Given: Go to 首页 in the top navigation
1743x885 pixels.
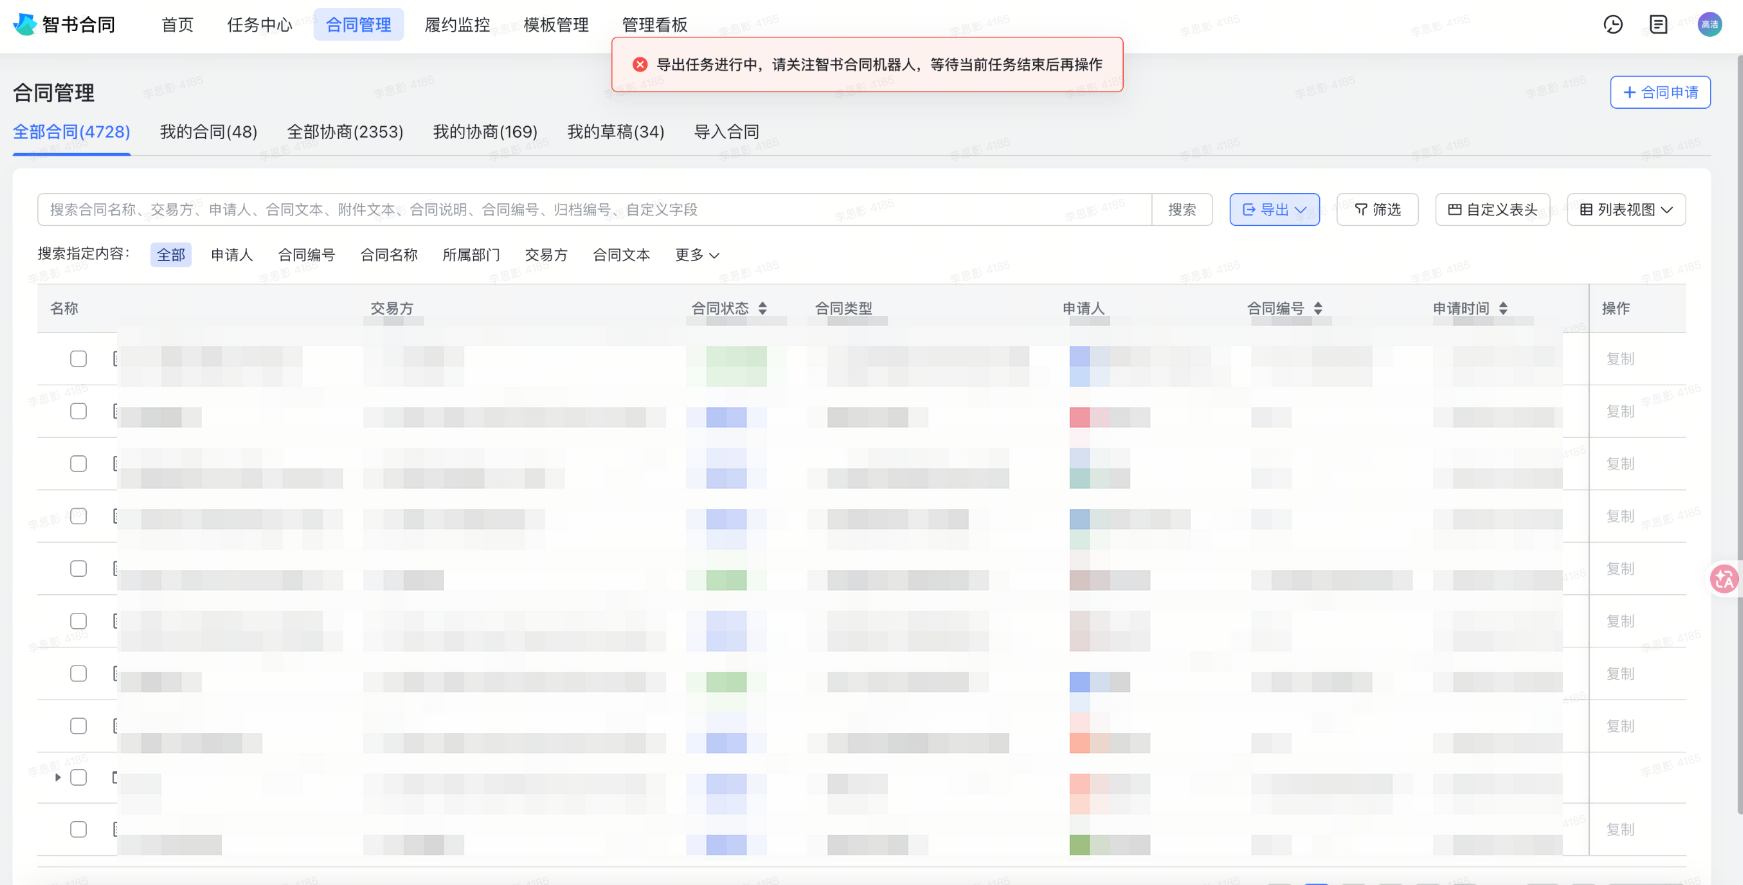Looking at the screenshot, I should 178,24.
